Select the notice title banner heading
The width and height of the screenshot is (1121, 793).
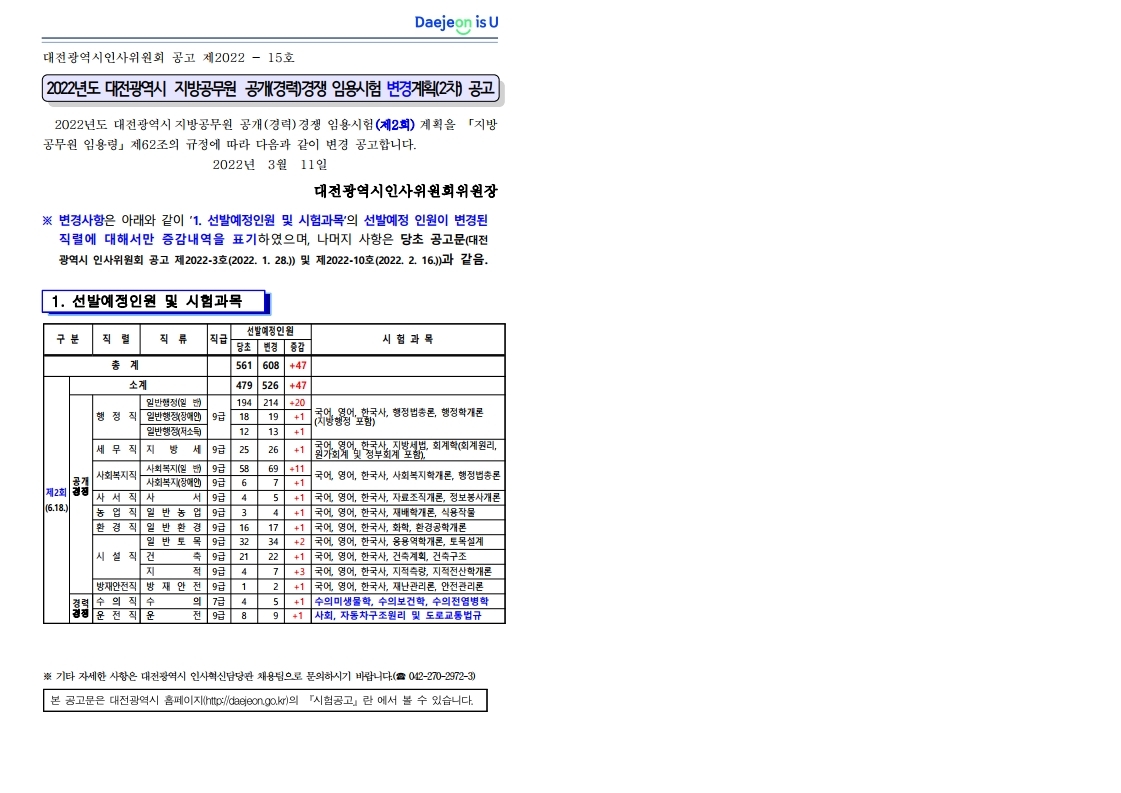point(270,89)
